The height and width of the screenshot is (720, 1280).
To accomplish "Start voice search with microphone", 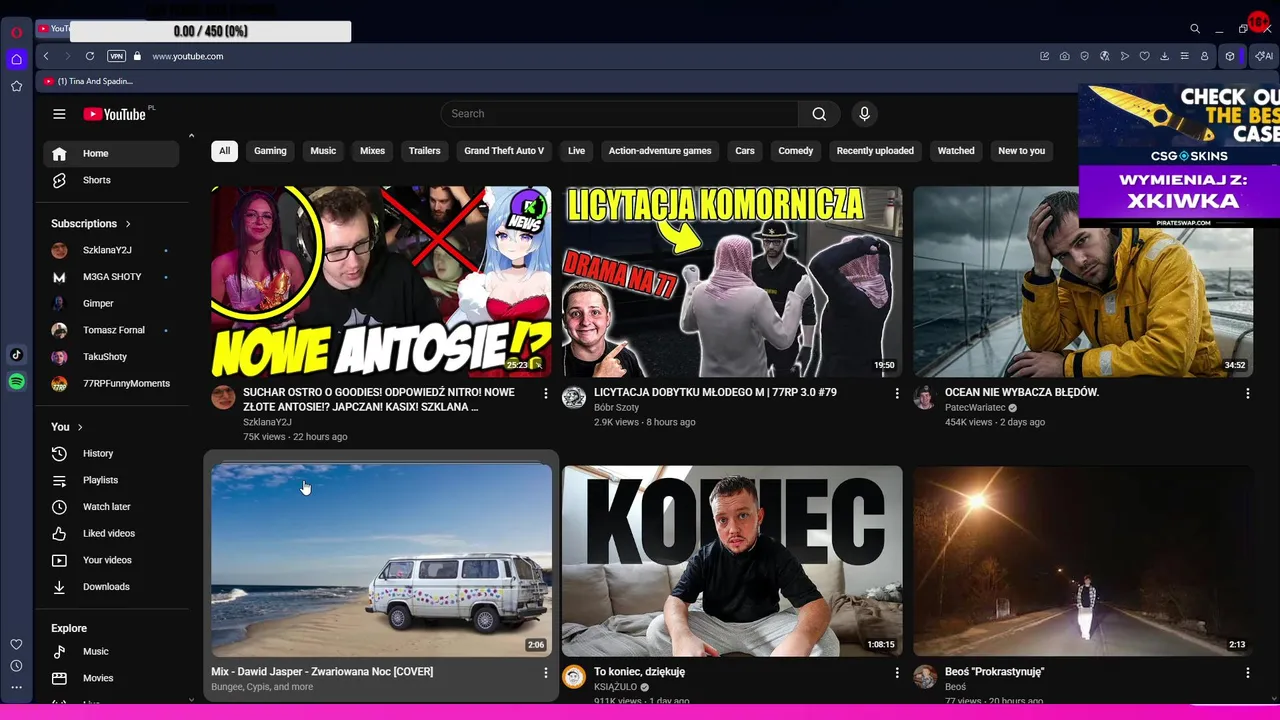I will point(865,114).
